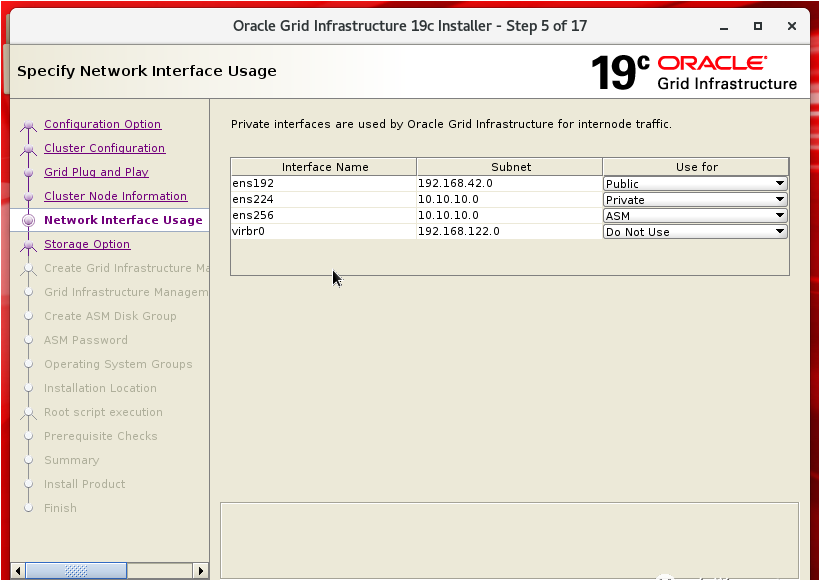Sort by Interface Name column header
The height and width of the screenshot is (580, 820).
click(324, 167)
